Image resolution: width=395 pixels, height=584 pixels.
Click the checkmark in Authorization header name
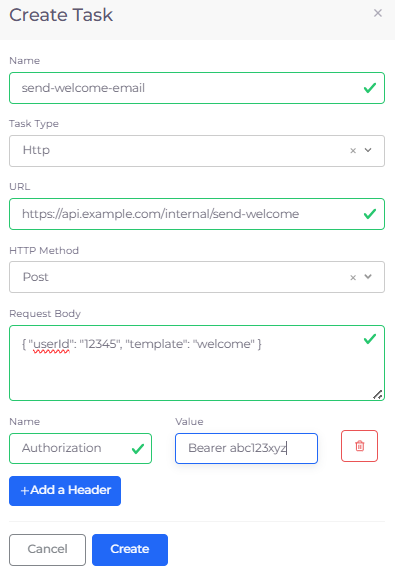click(138, 449)
